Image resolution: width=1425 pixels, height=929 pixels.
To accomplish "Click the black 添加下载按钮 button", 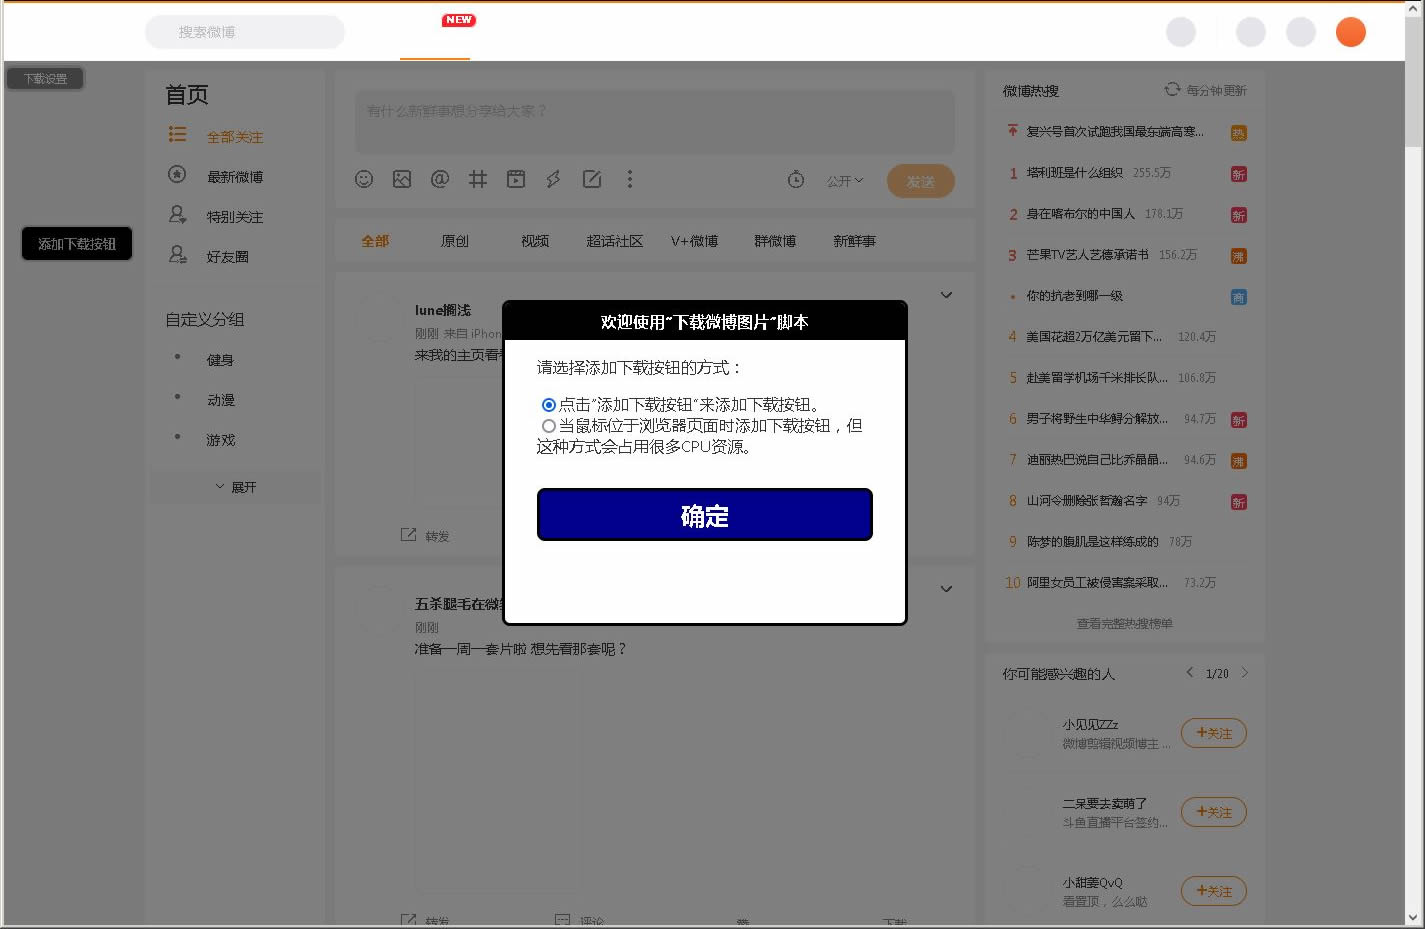I will (77, 244).
